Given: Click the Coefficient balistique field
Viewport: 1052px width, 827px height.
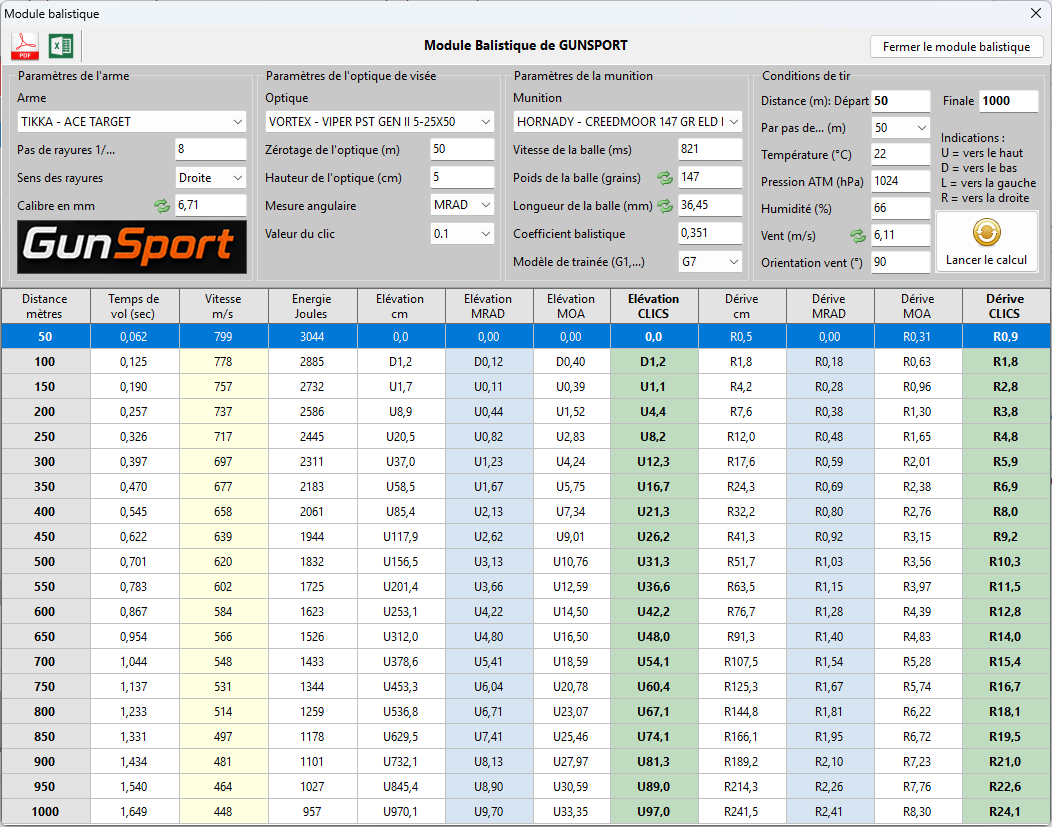Looking at the screenshot, I should [x=710, y=233].
